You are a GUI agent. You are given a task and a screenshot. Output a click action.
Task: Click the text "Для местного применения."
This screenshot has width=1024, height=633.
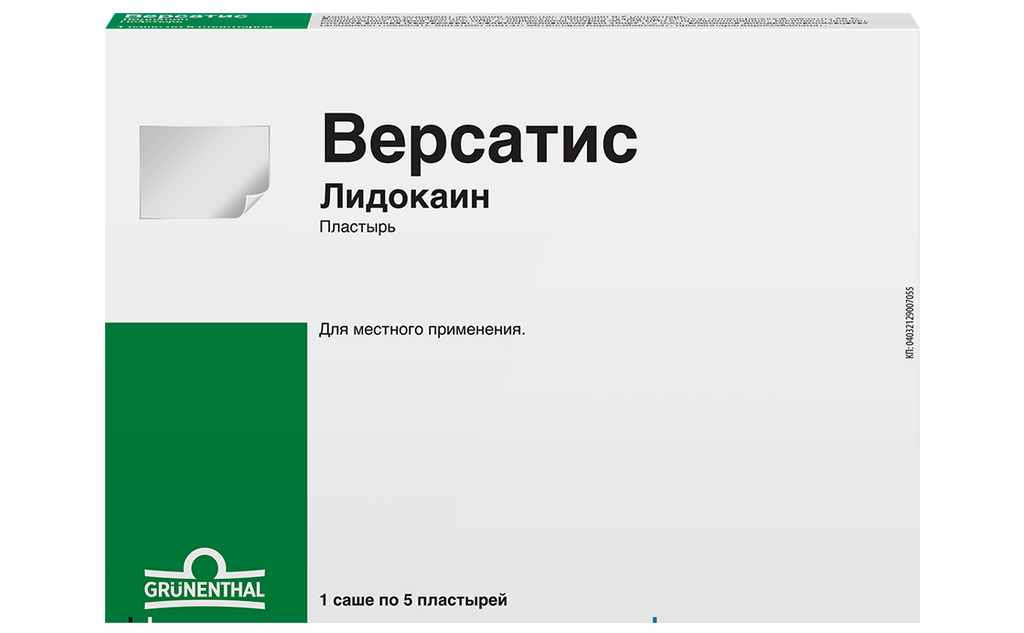pos(422,330)
